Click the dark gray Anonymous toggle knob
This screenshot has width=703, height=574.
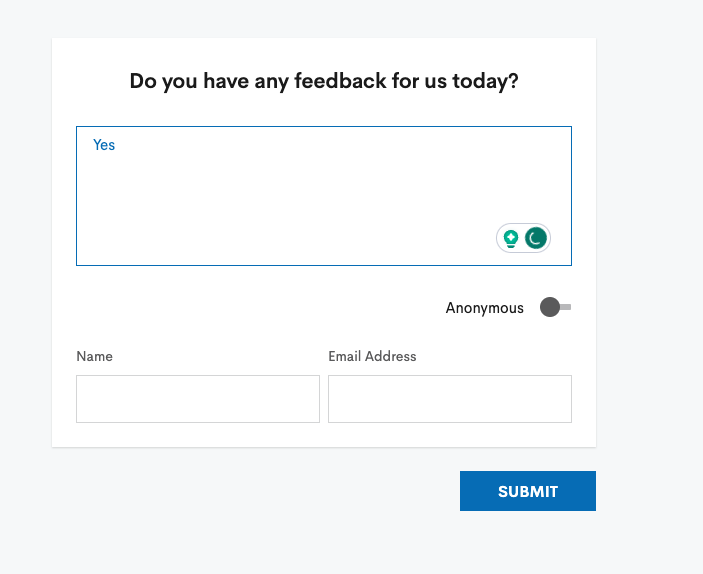(x=550, y=307)
